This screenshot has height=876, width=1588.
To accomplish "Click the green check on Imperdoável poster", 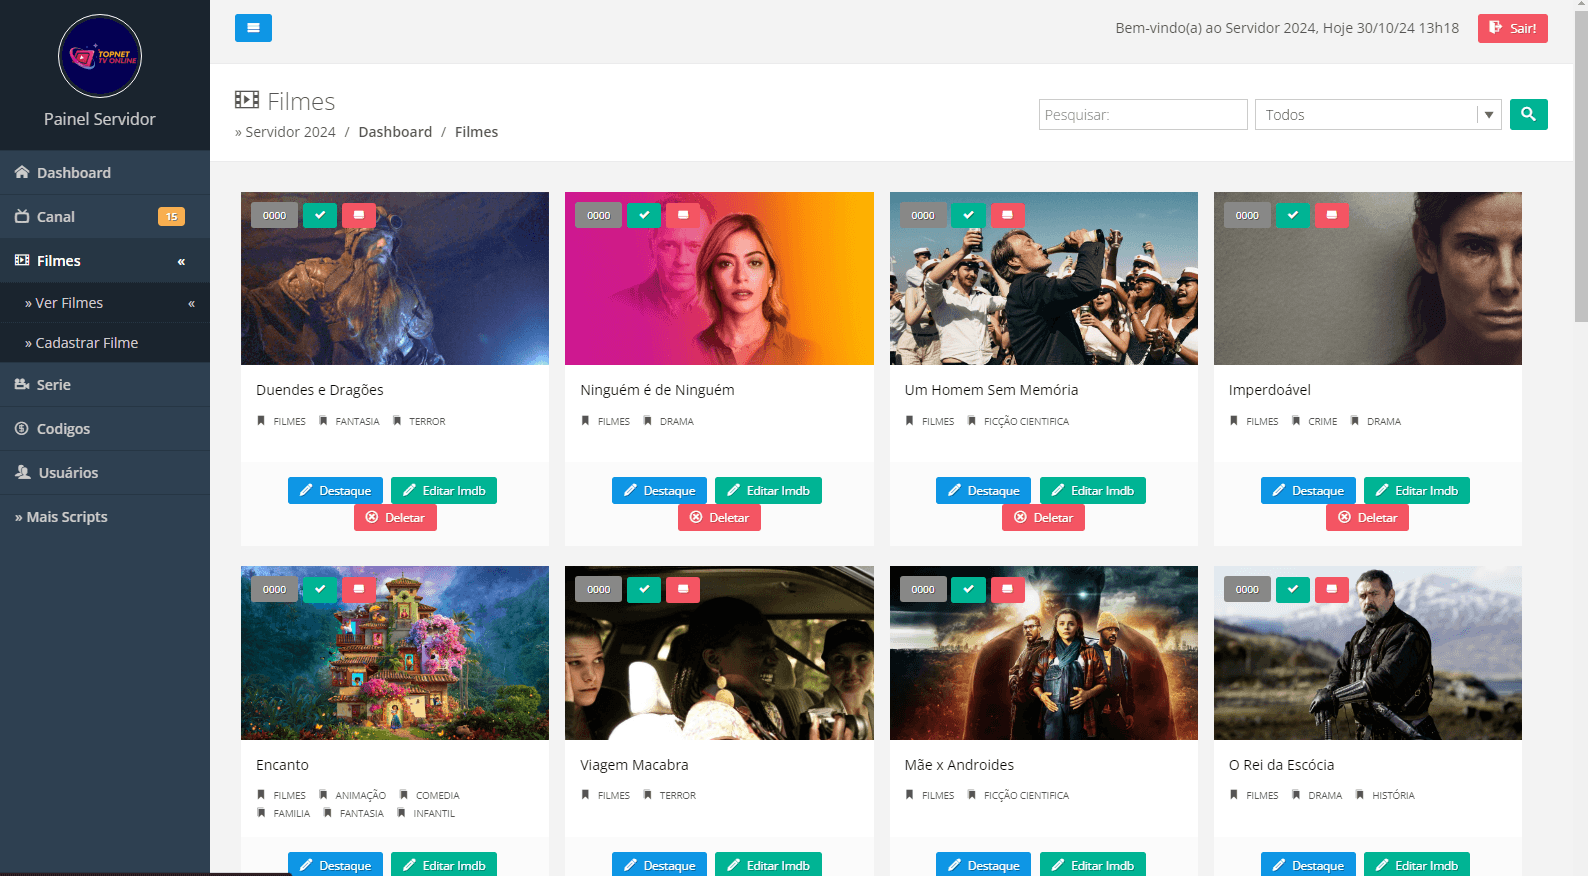I will 1293,215.
